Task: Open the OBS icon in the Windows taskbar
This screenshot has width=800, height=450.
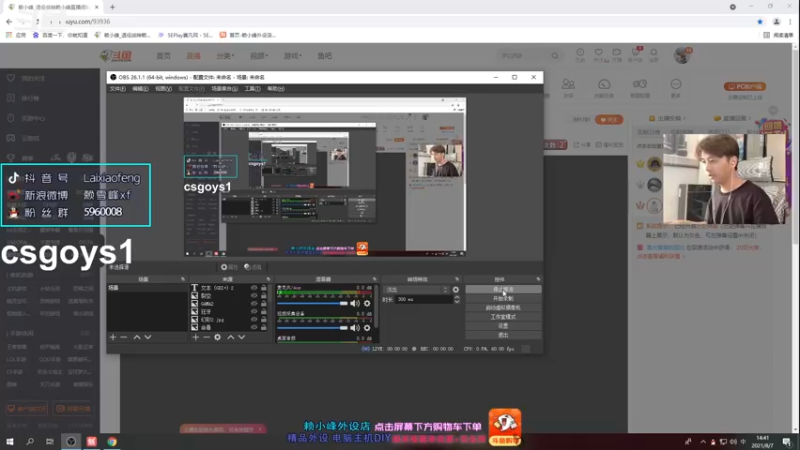Action: coord(71,442)
